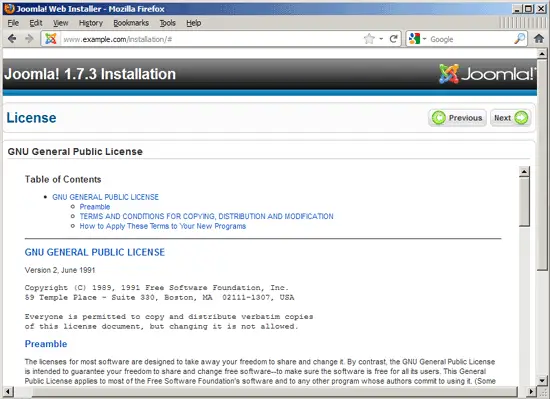Follow the Preamble contents link

point(95,207)
